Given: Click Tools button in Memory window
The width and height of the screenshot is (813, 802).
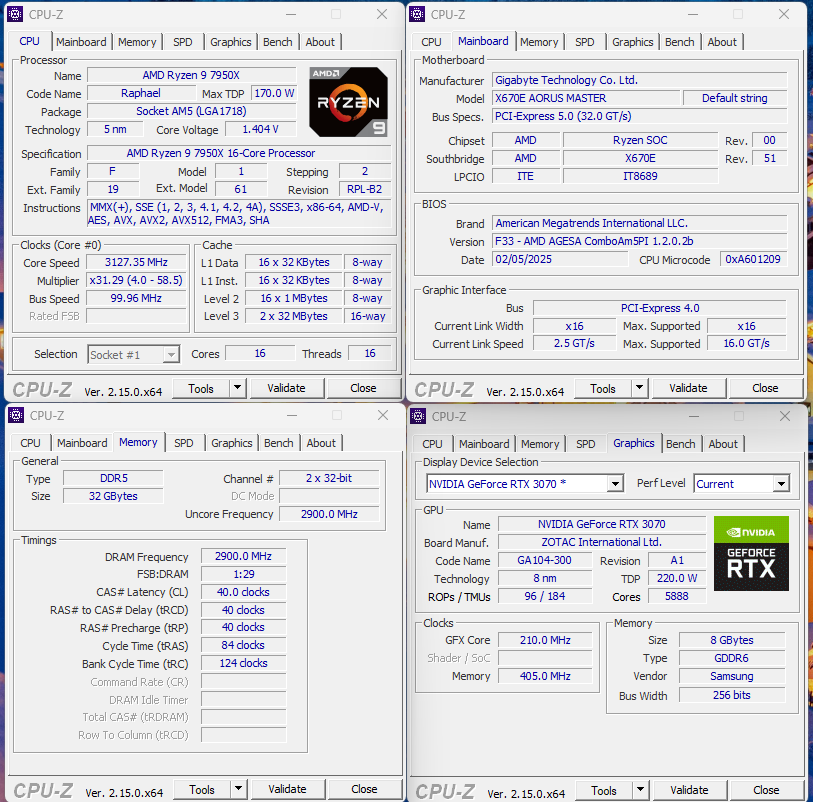Looking at the screenshot, I should pyautogui.click(x=202, y=789).
